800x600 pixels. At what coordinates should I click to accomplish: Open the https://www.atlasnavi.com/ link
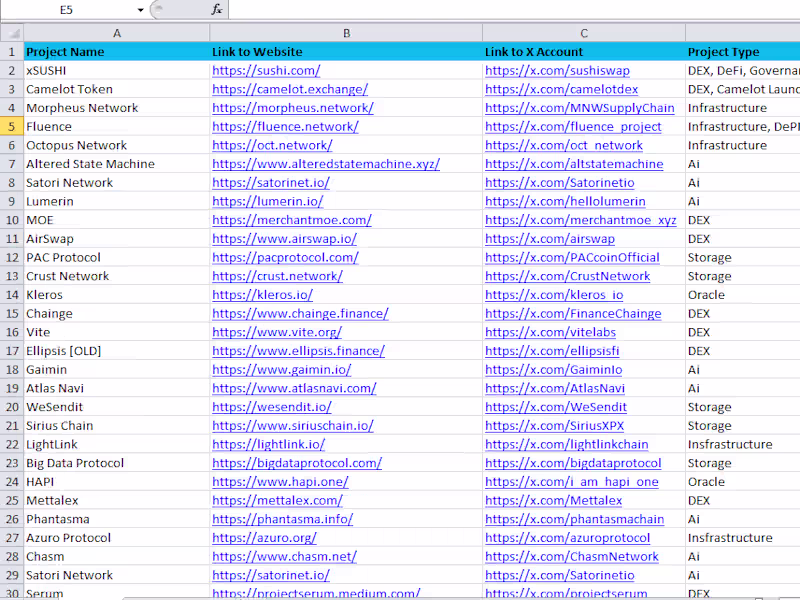point(294,388)
